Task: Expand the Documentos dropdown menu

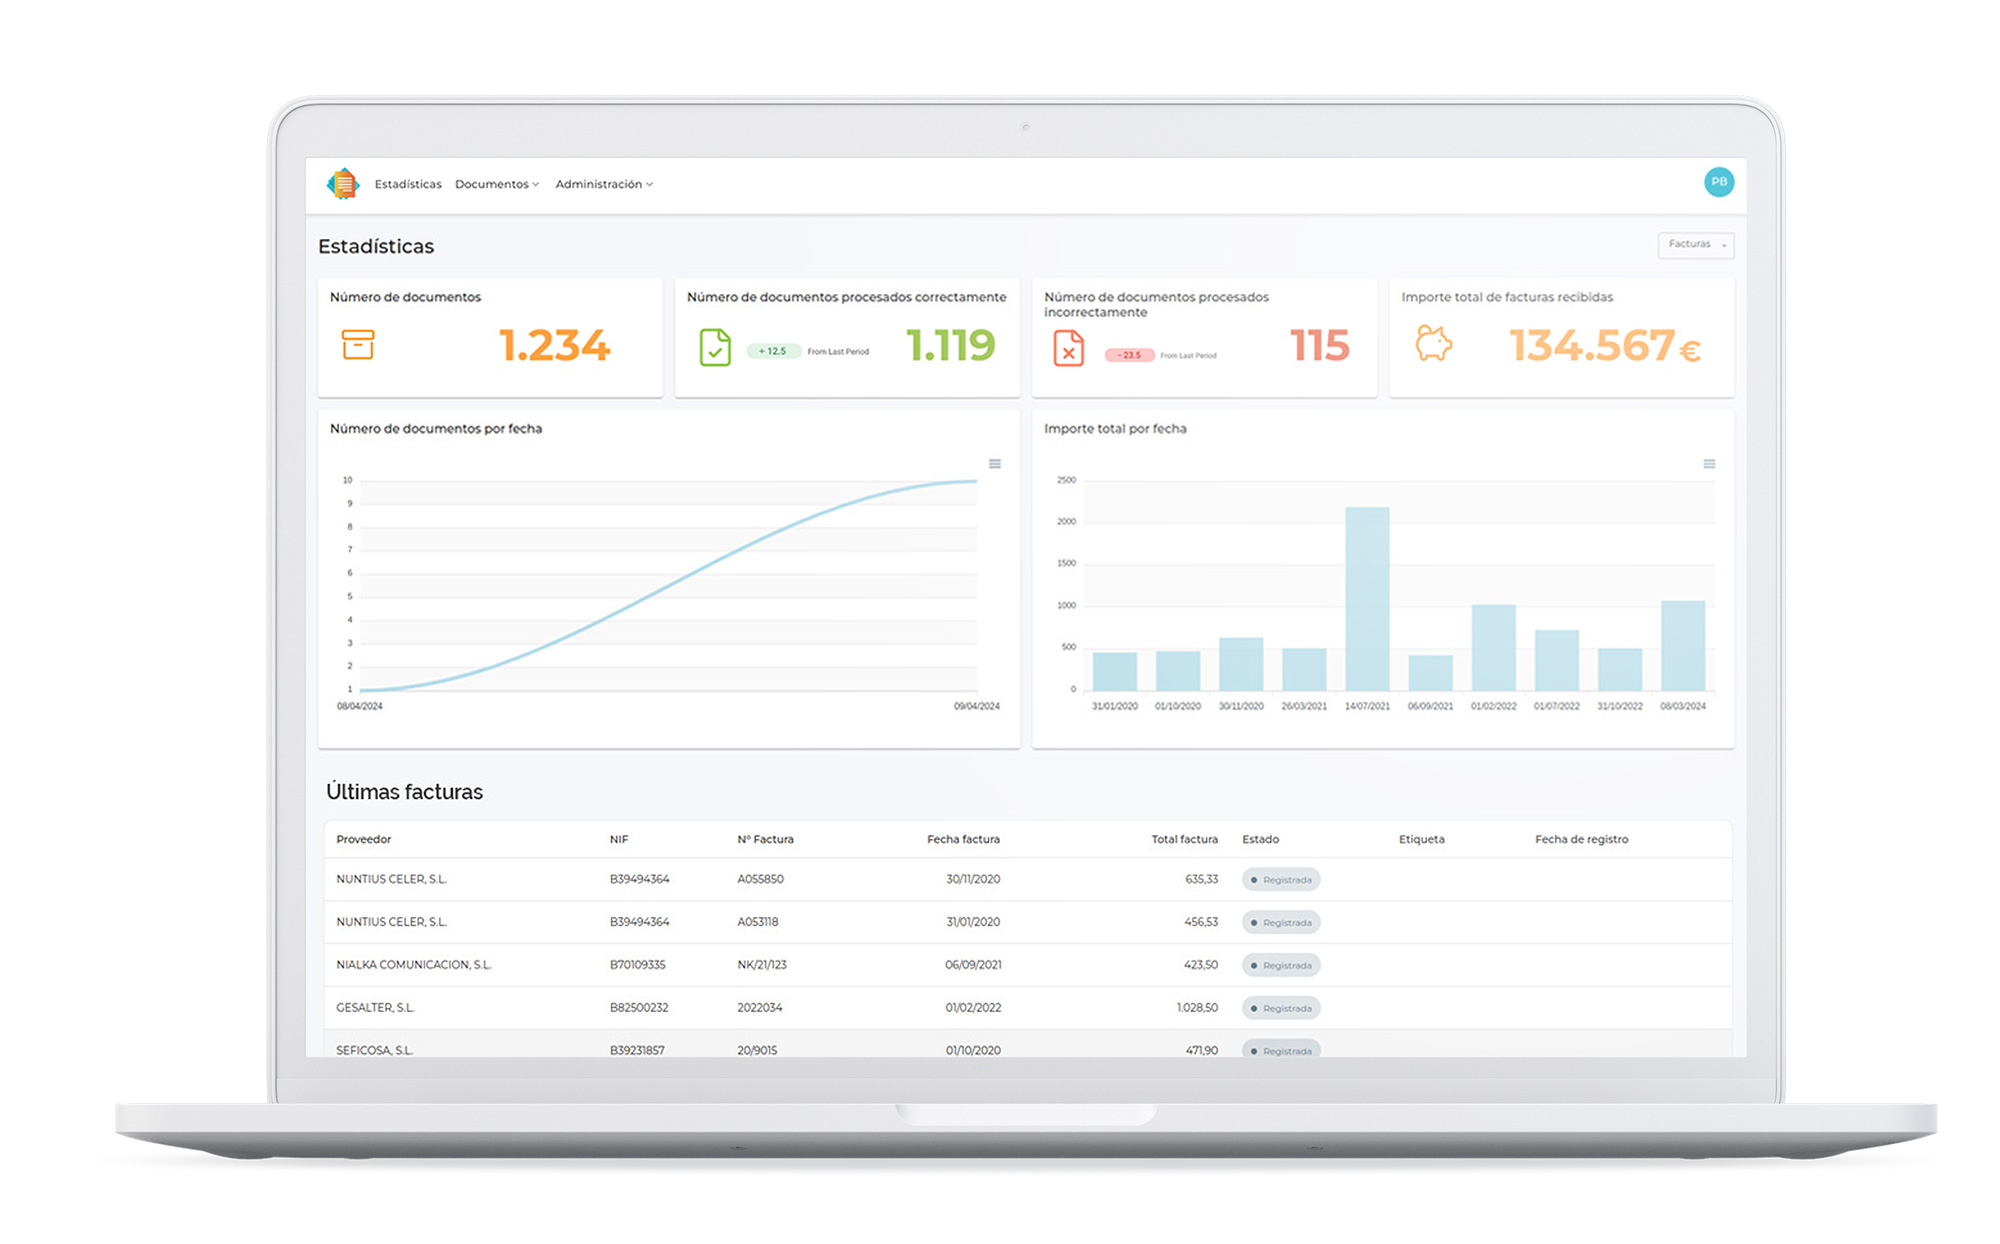Action: (x=497, y=185)
